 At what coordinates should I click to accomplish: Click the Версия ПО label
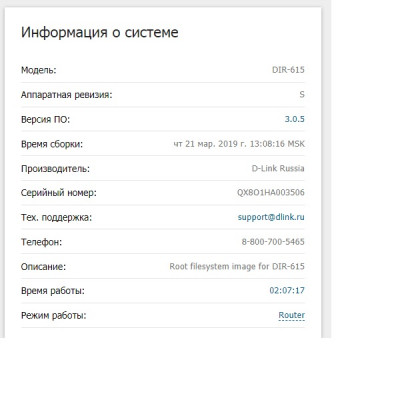46,119
